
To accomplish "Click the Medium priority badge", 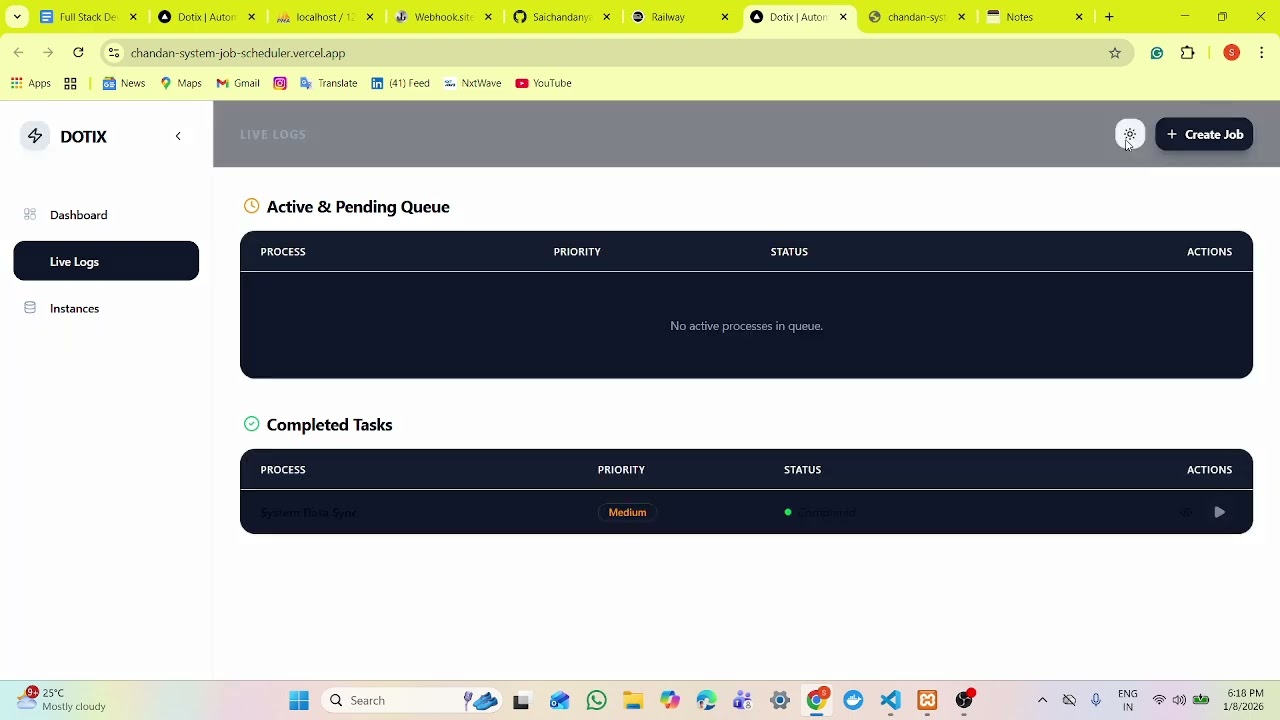I will (x=627, y=512).
